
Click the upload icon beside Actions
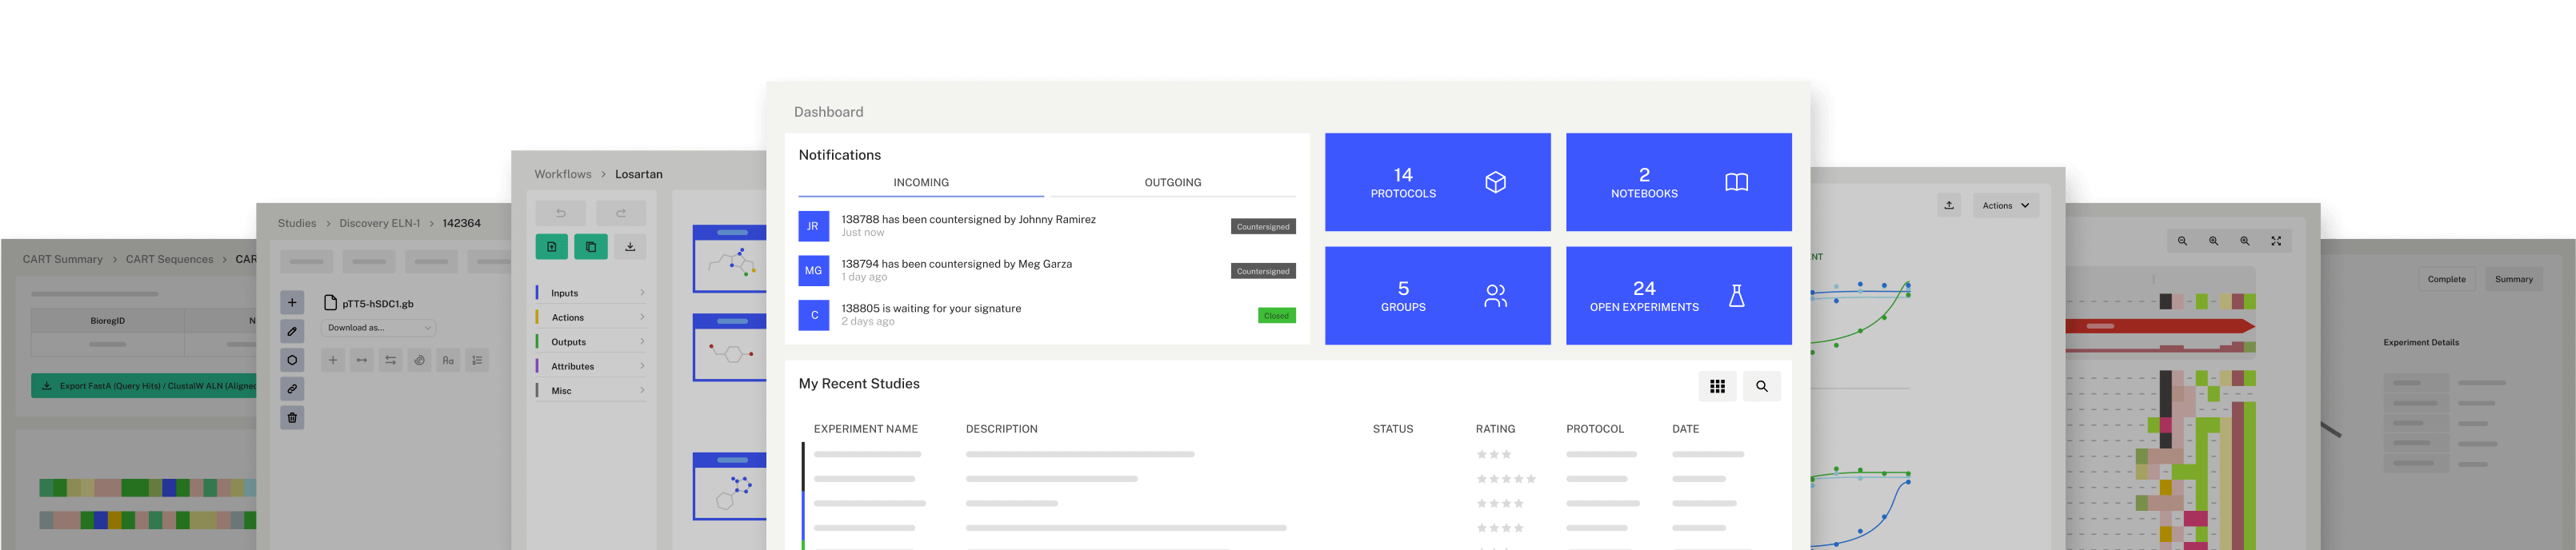click(x=1949, y=205)
